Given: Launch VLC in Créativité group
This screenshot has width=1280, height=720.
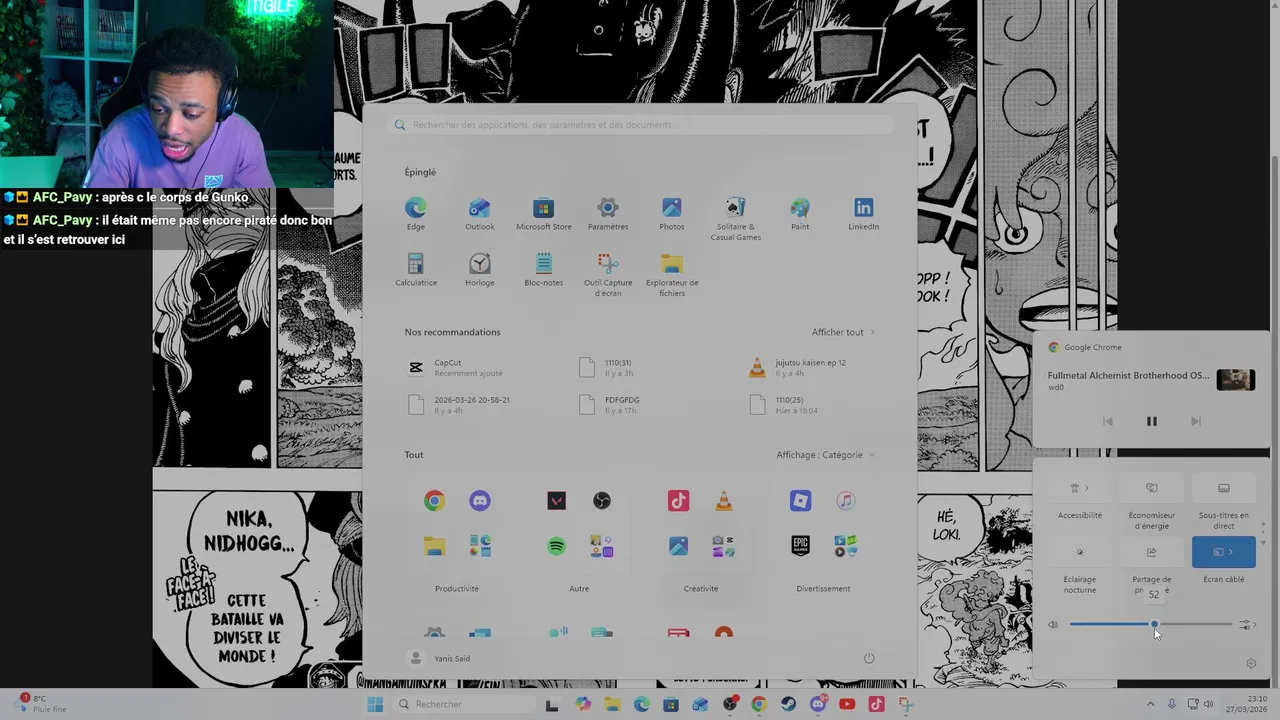Looking at the screenshot, I should [x=724, y=501].
